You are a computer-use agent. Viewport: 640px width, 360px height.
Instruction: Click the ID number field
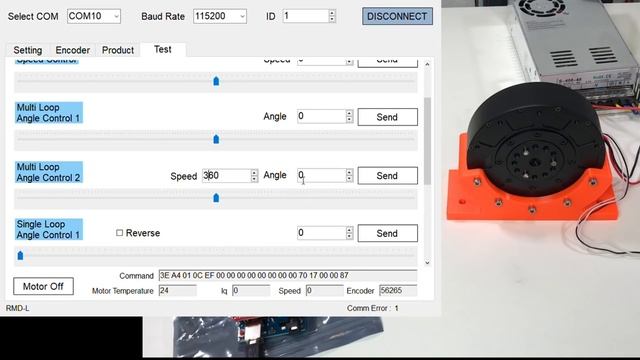(305, 16)
